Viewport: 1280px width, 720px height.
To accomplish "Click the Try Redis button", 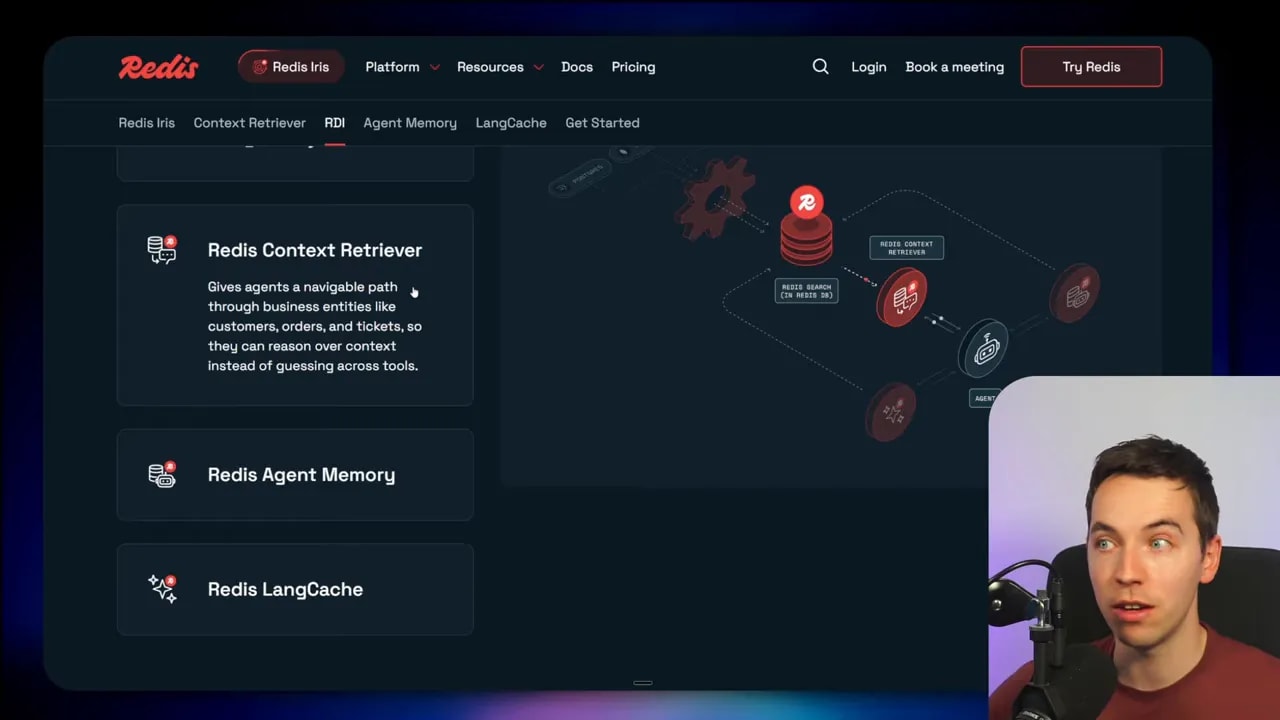I will pyautogui.click(x=1091, y=67).
